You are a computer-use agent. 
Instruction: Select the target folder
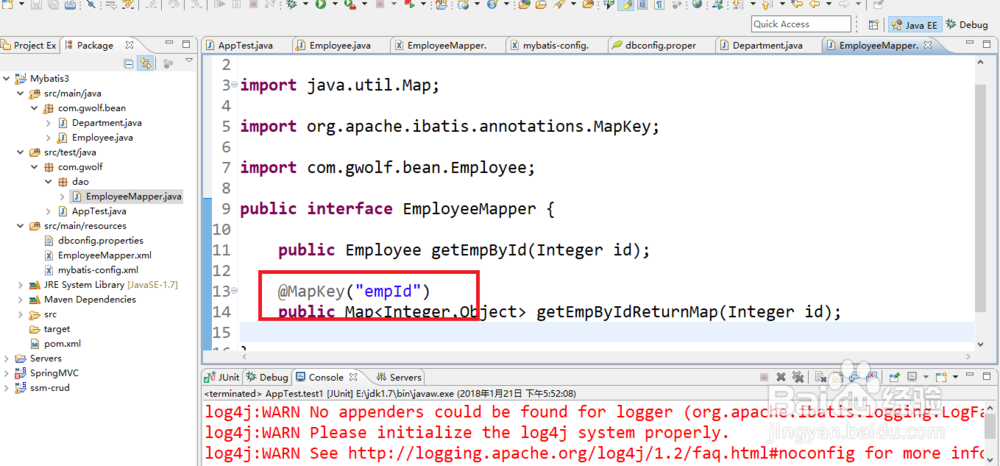click(50, 329)
